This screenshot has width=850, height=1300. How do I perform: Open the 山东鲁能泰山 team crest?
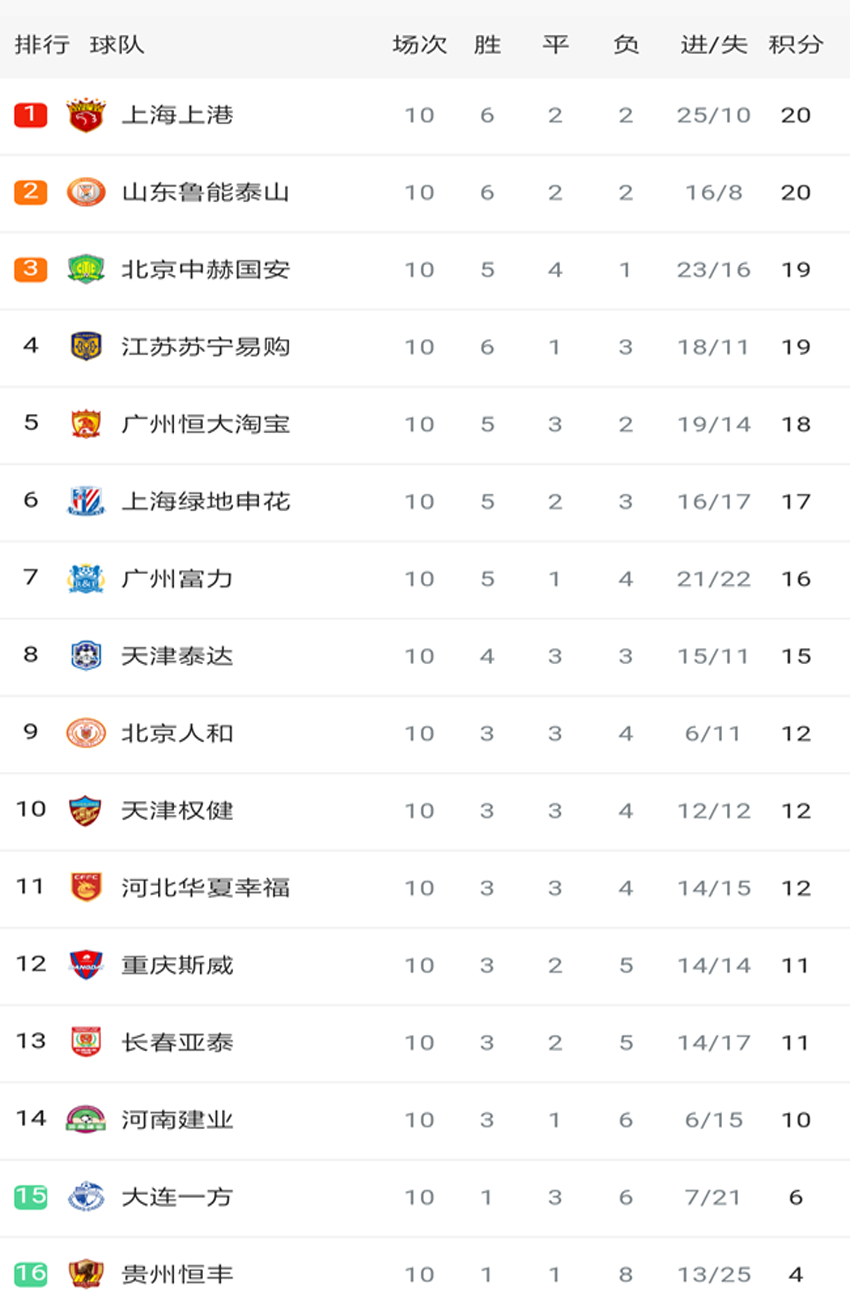[x=86, y=192]
